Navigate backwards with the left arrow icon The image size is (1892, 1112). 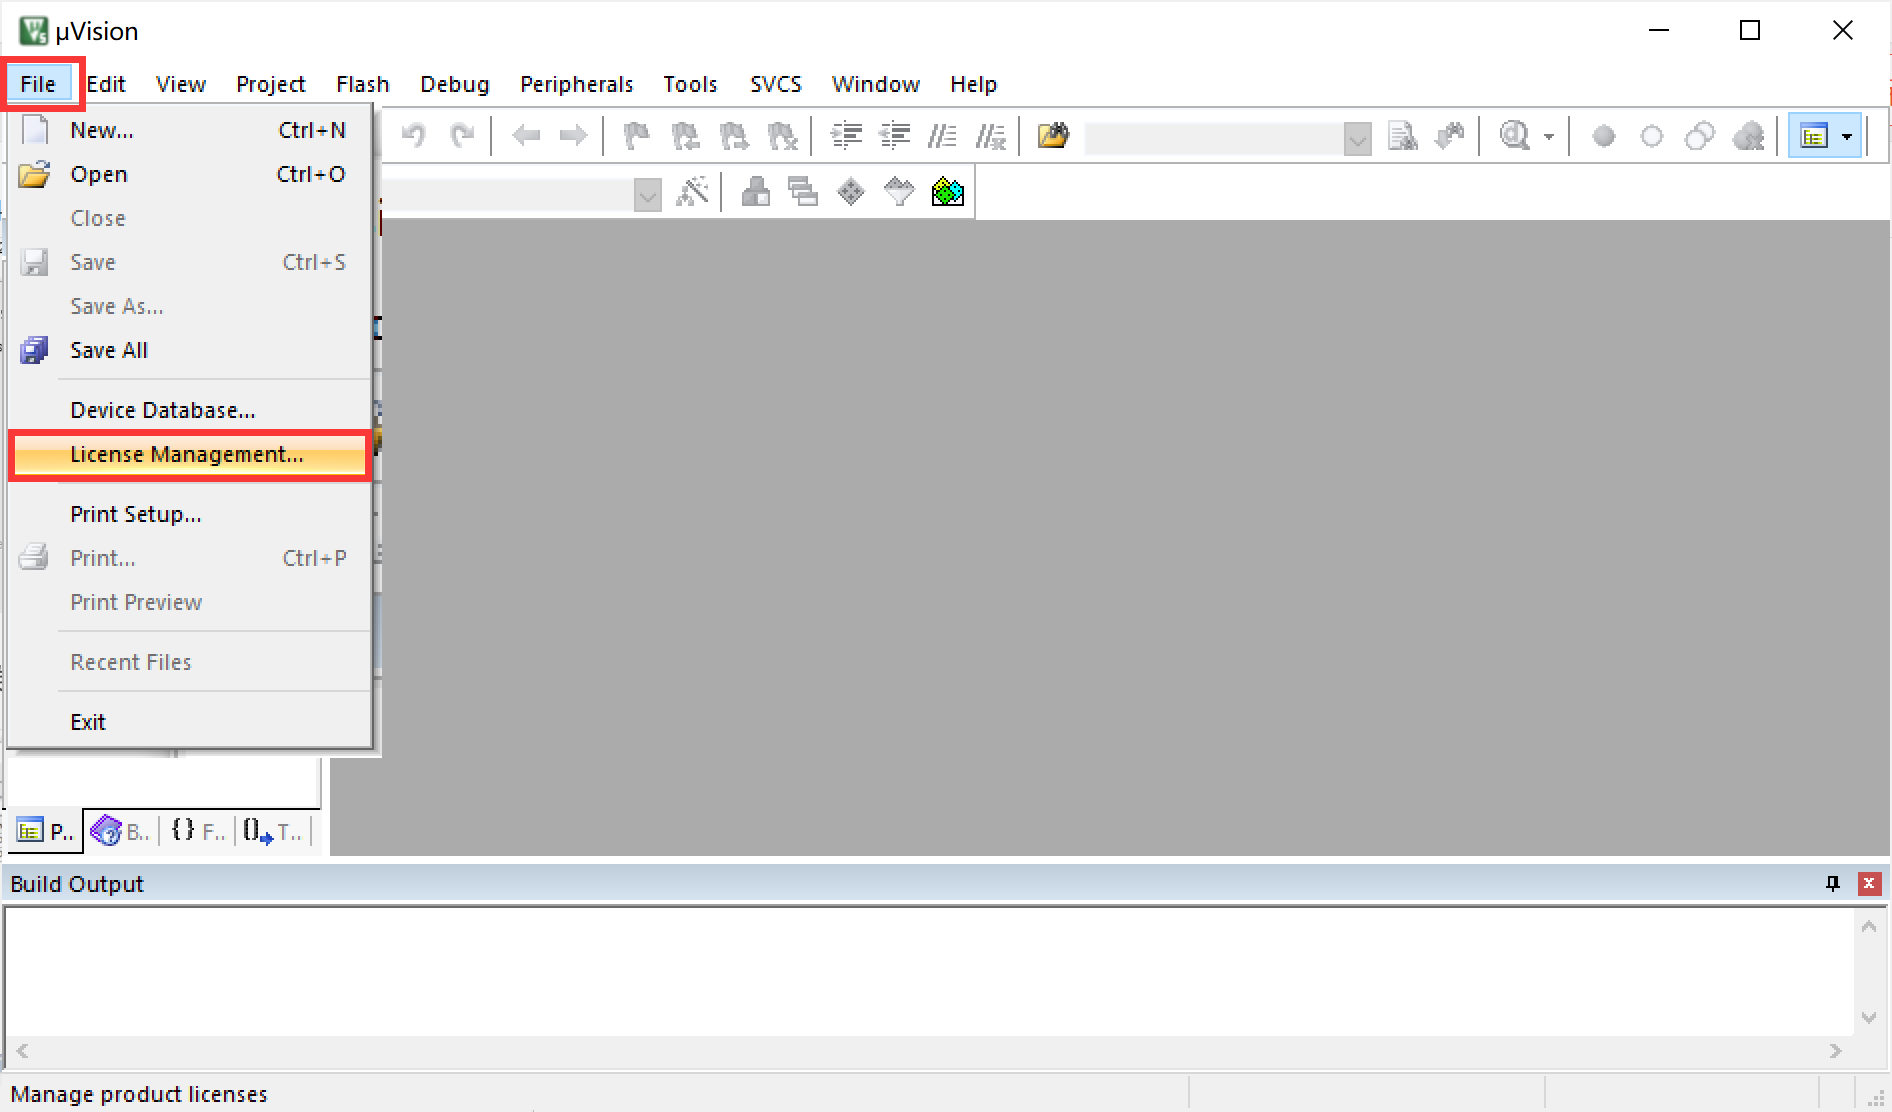[x=526, y=135]
